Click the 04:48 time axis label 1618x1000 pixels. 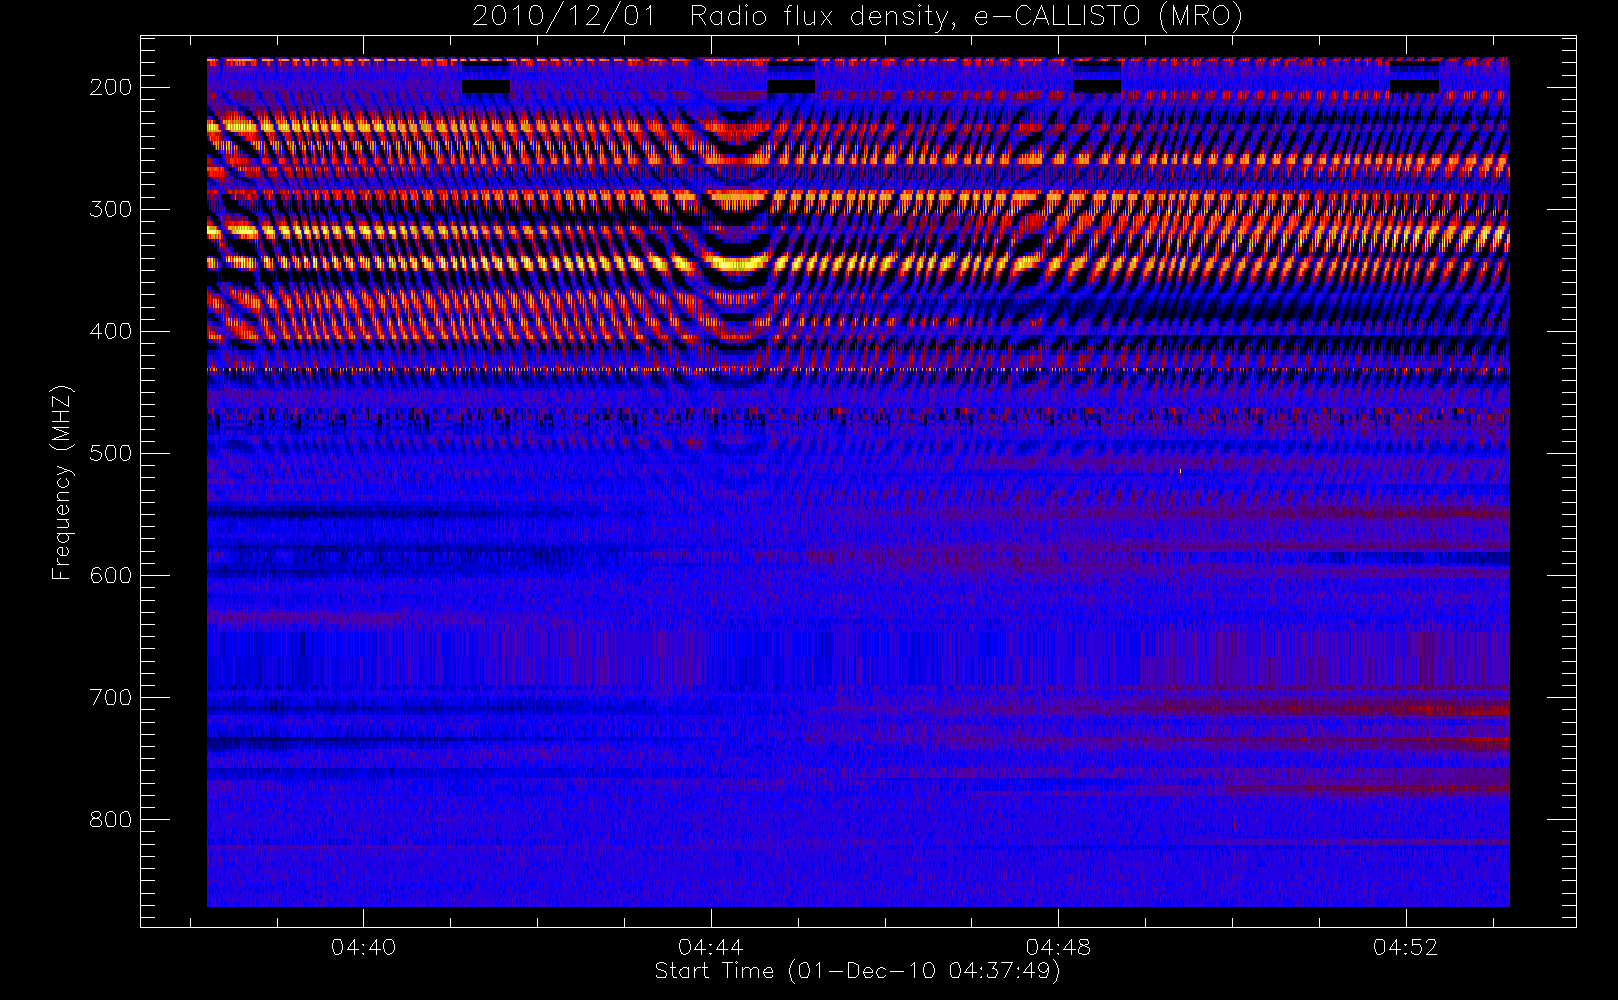point(1058,946)
